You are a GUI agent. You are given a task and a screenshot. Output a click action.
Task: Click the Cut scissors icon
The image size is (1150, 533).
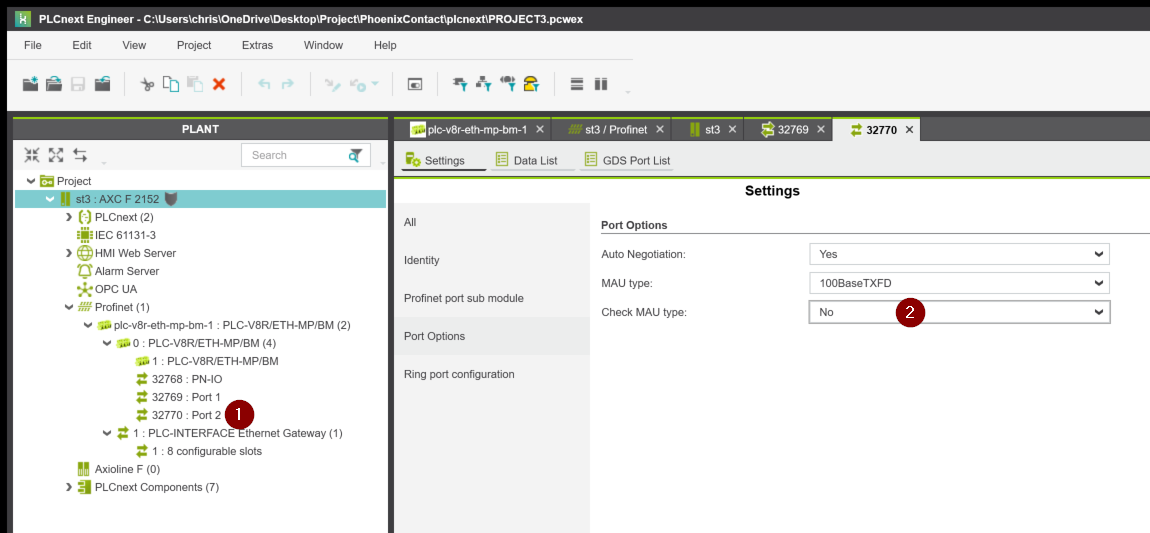click(147, 85)
